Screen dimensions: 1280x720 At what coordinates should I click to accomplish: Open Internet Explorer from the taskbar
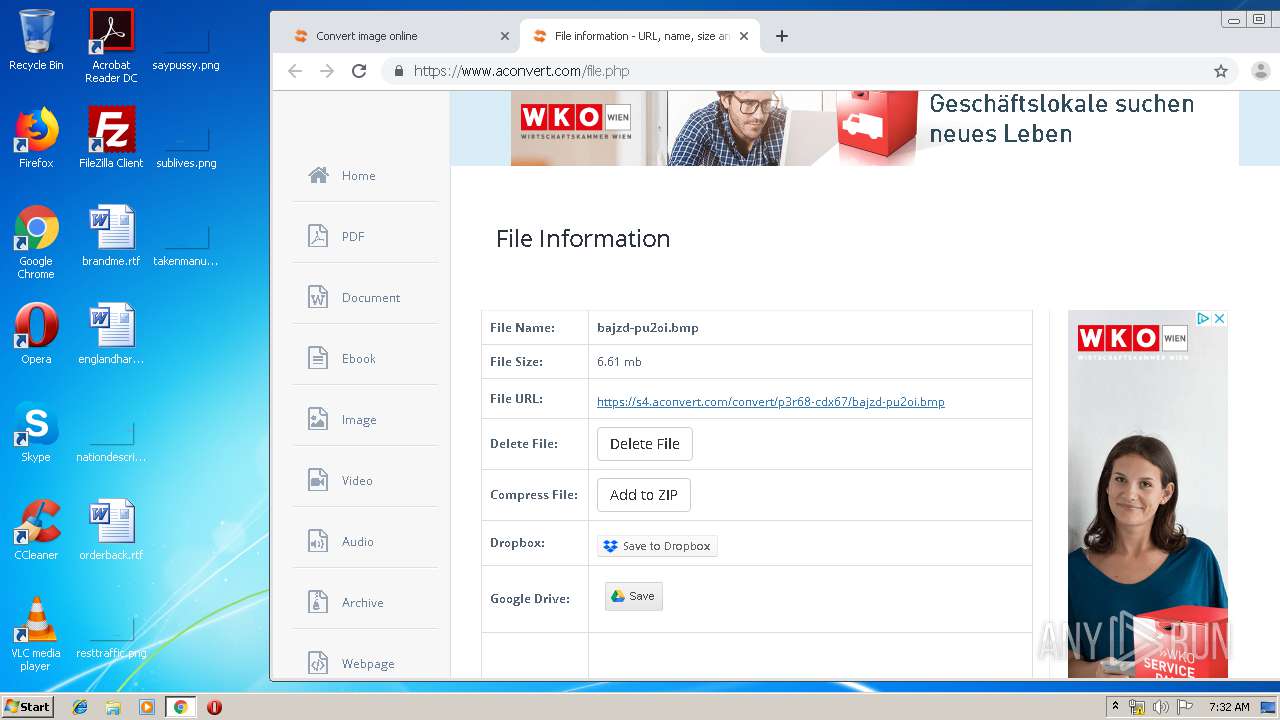(x=80, y=707)
